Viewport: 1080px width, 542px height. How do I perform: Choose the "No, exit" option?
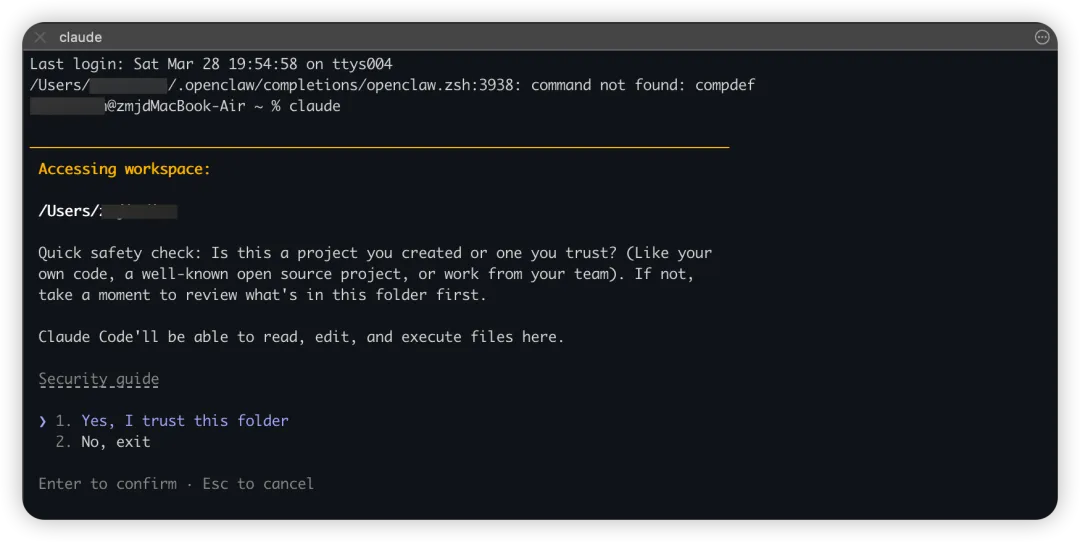(x=116, y=441)
